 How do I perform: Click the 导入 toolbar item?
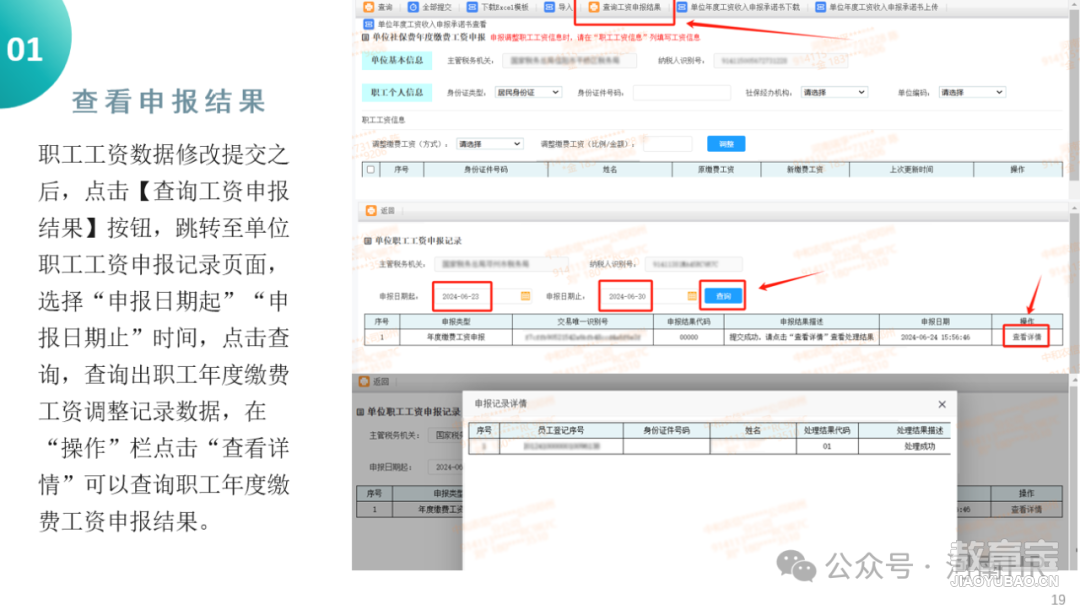pyautogui.click(x=559, y=7)
